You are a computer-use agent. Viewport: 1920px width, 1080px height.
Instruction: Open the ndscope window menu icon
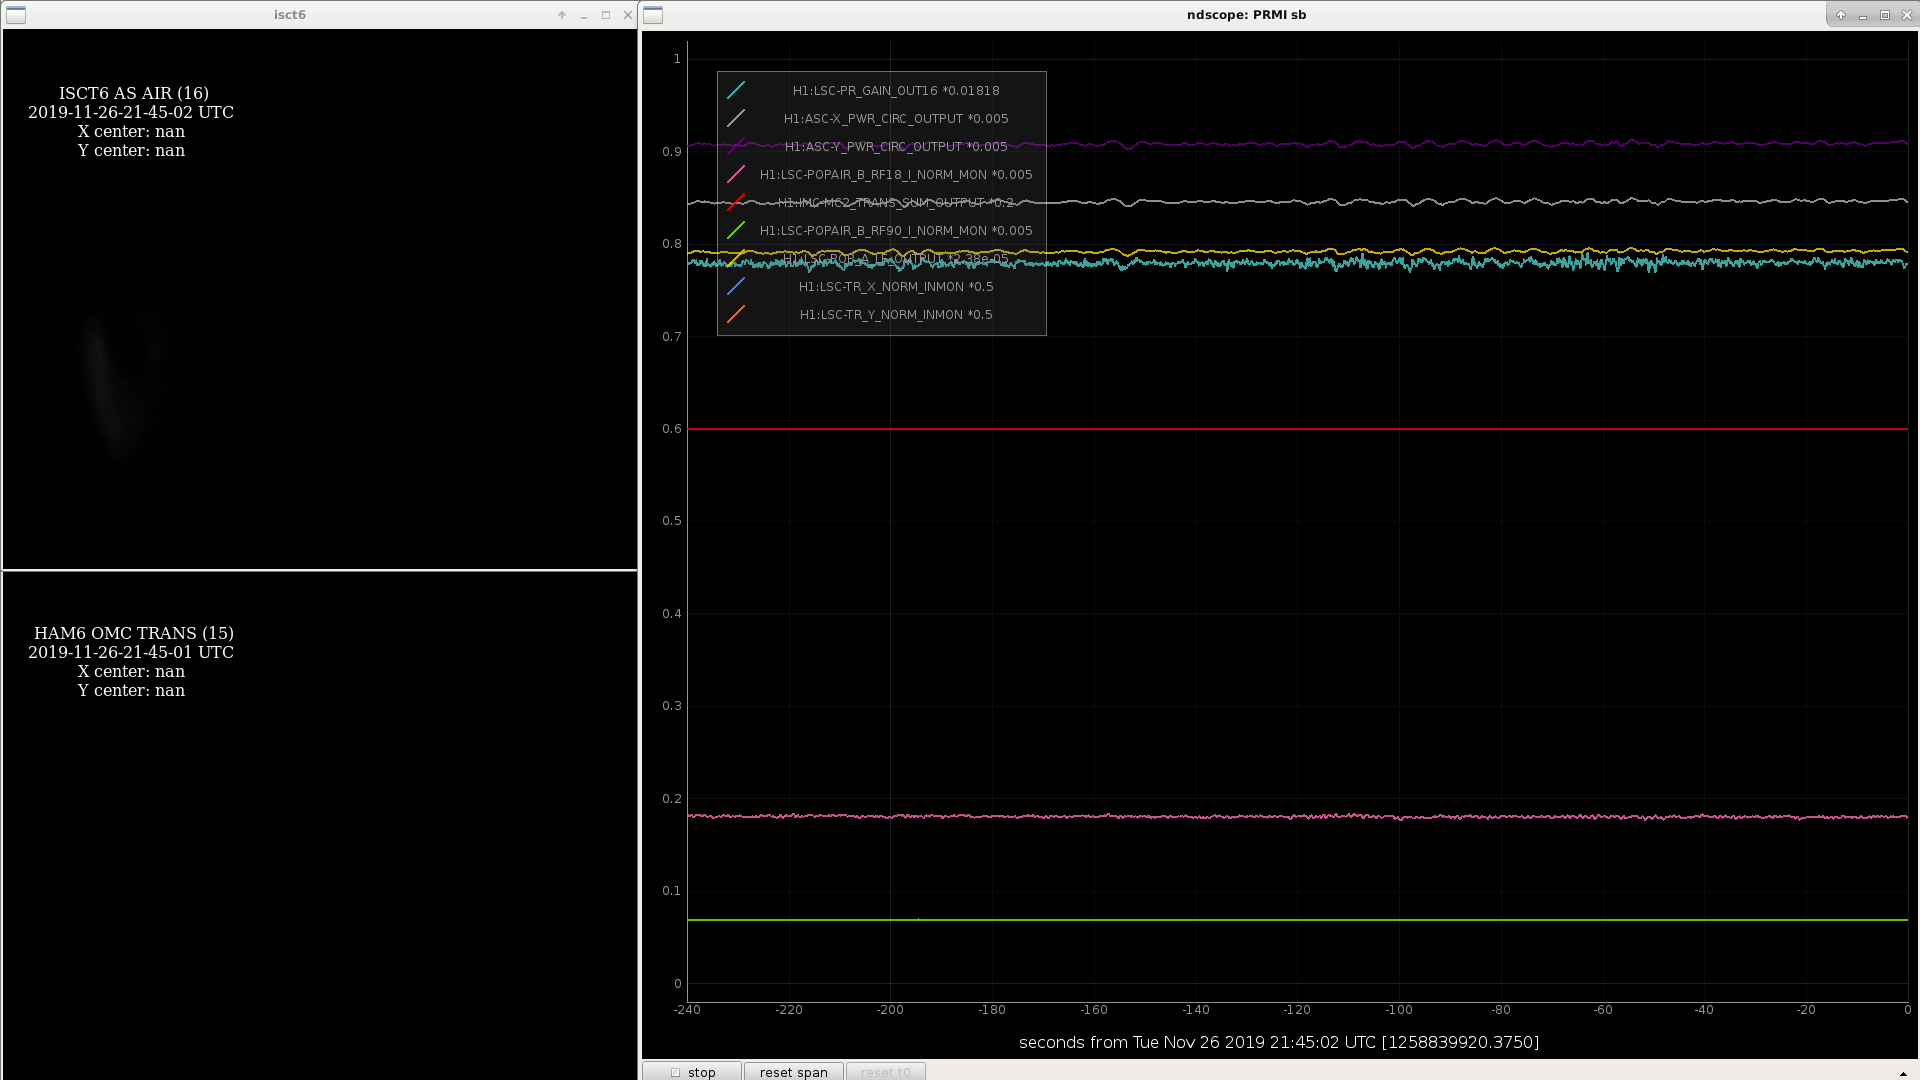tap(653, 15)
